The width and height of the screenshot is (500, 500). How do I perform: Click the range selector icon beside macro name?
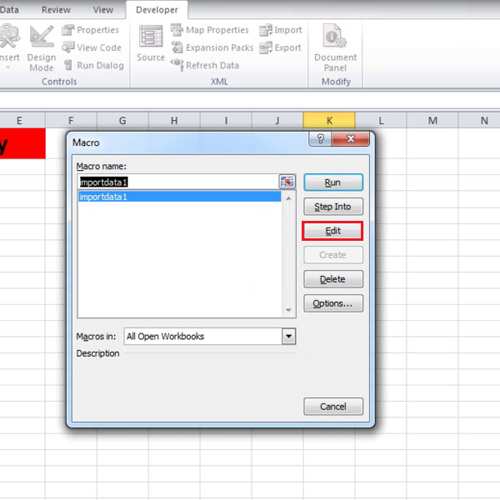tap(287, 182)
